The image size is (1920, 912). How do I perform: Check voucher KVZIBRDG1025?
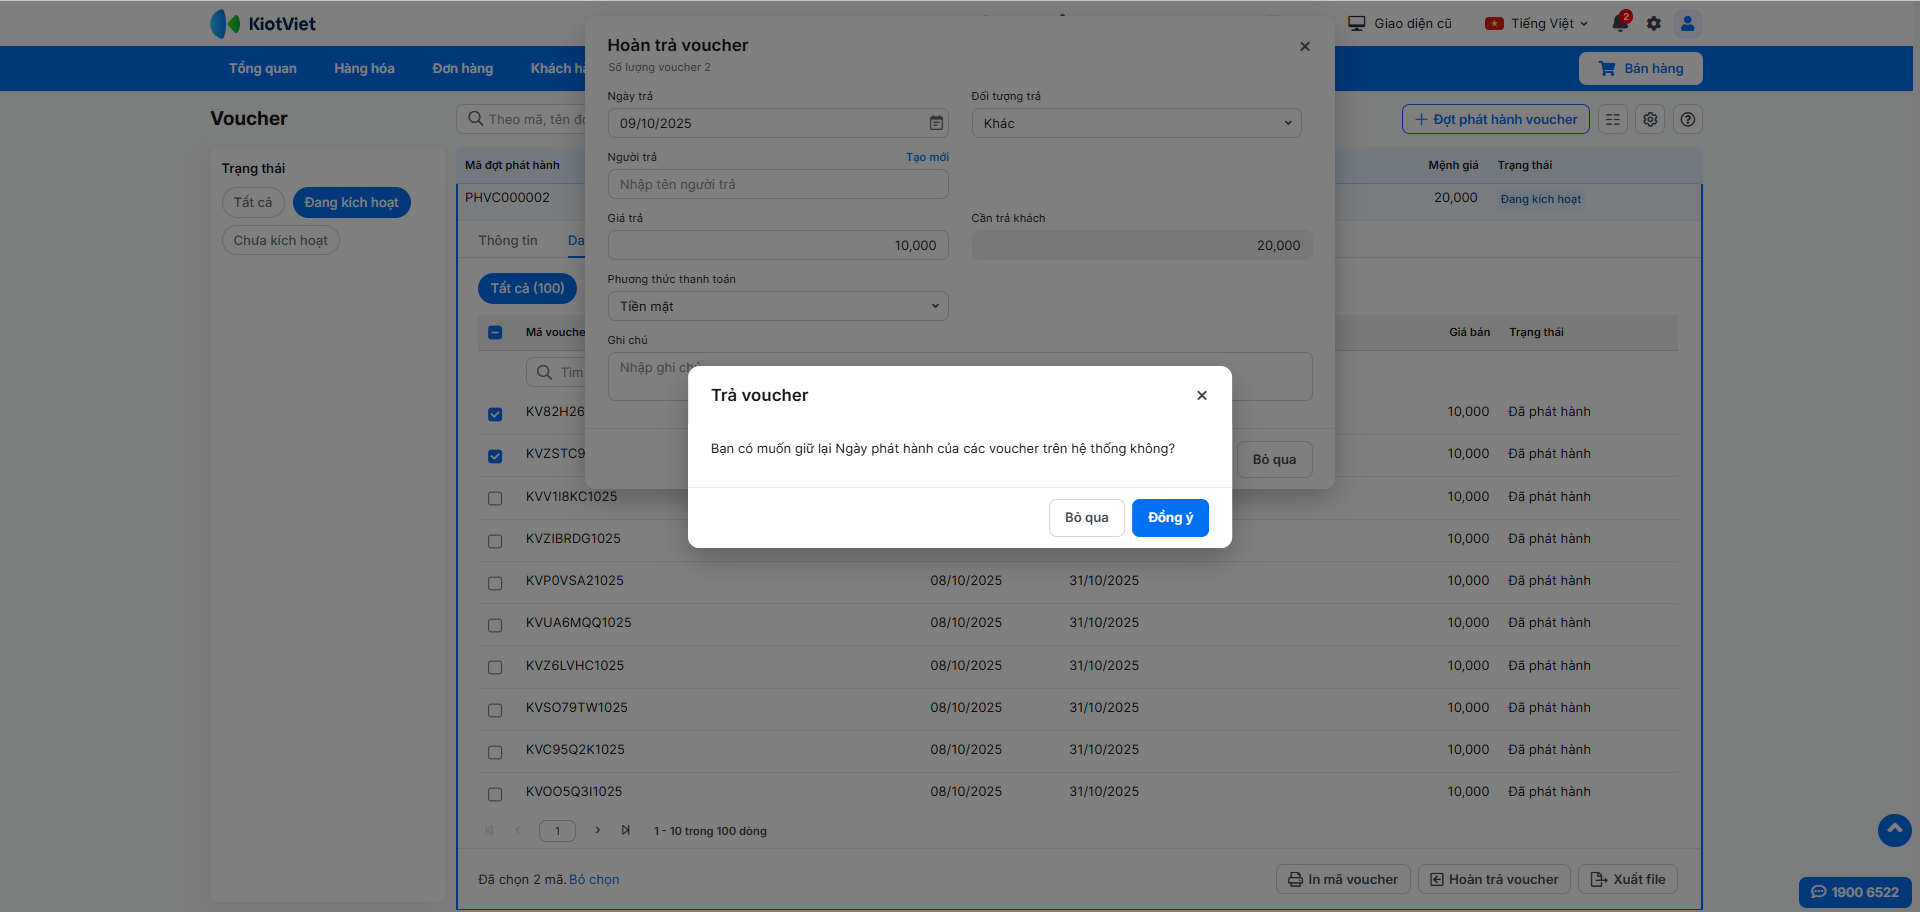tap(495, 541)
